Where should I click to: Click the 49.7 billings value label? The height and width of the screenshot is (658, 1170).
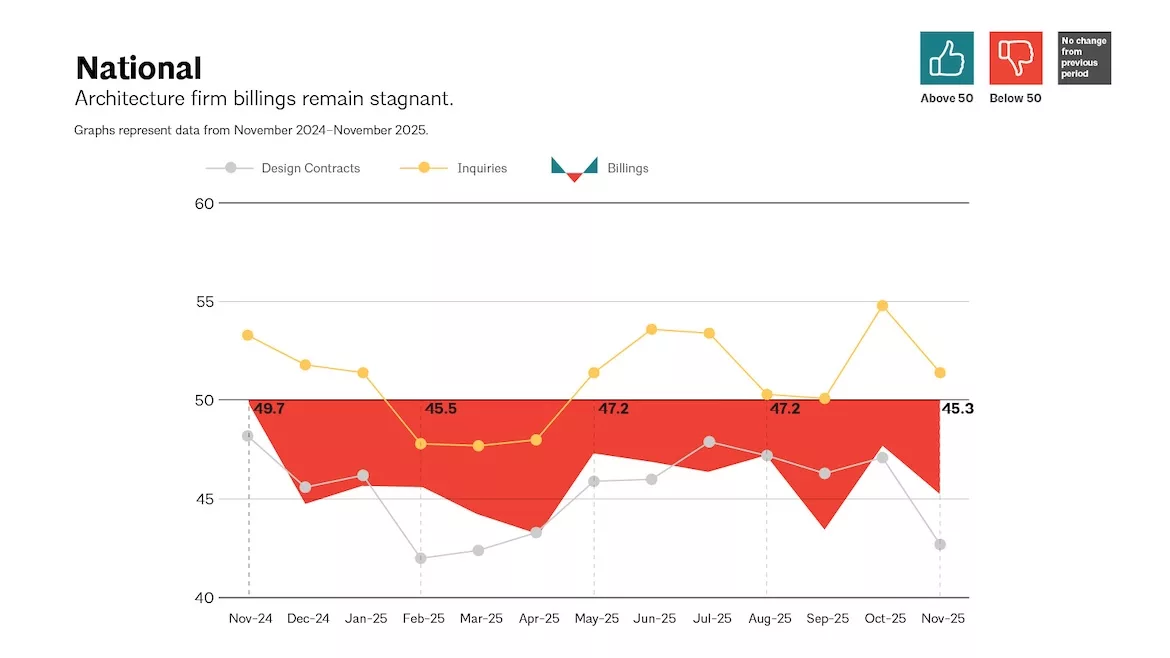pos(269,409)
